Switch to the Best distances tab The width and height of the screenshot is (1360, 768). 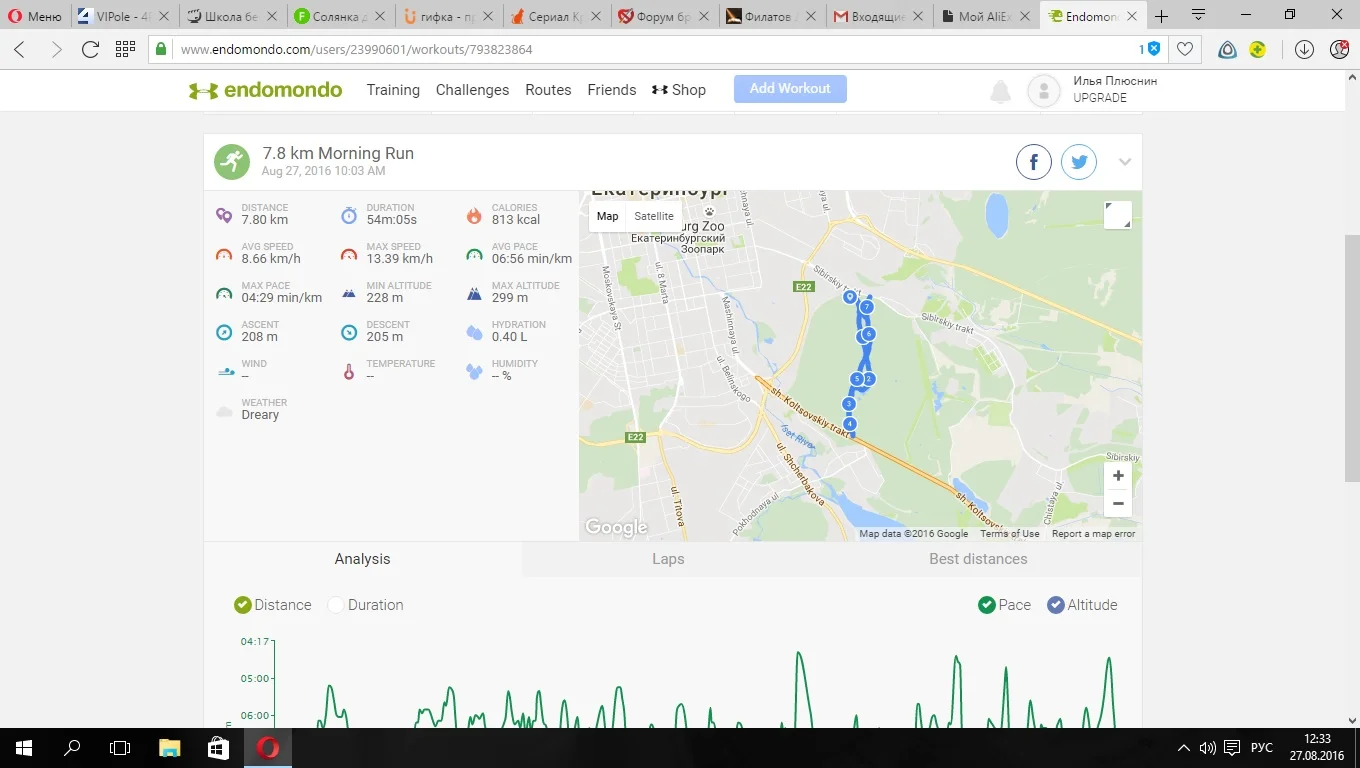point(978,559)
